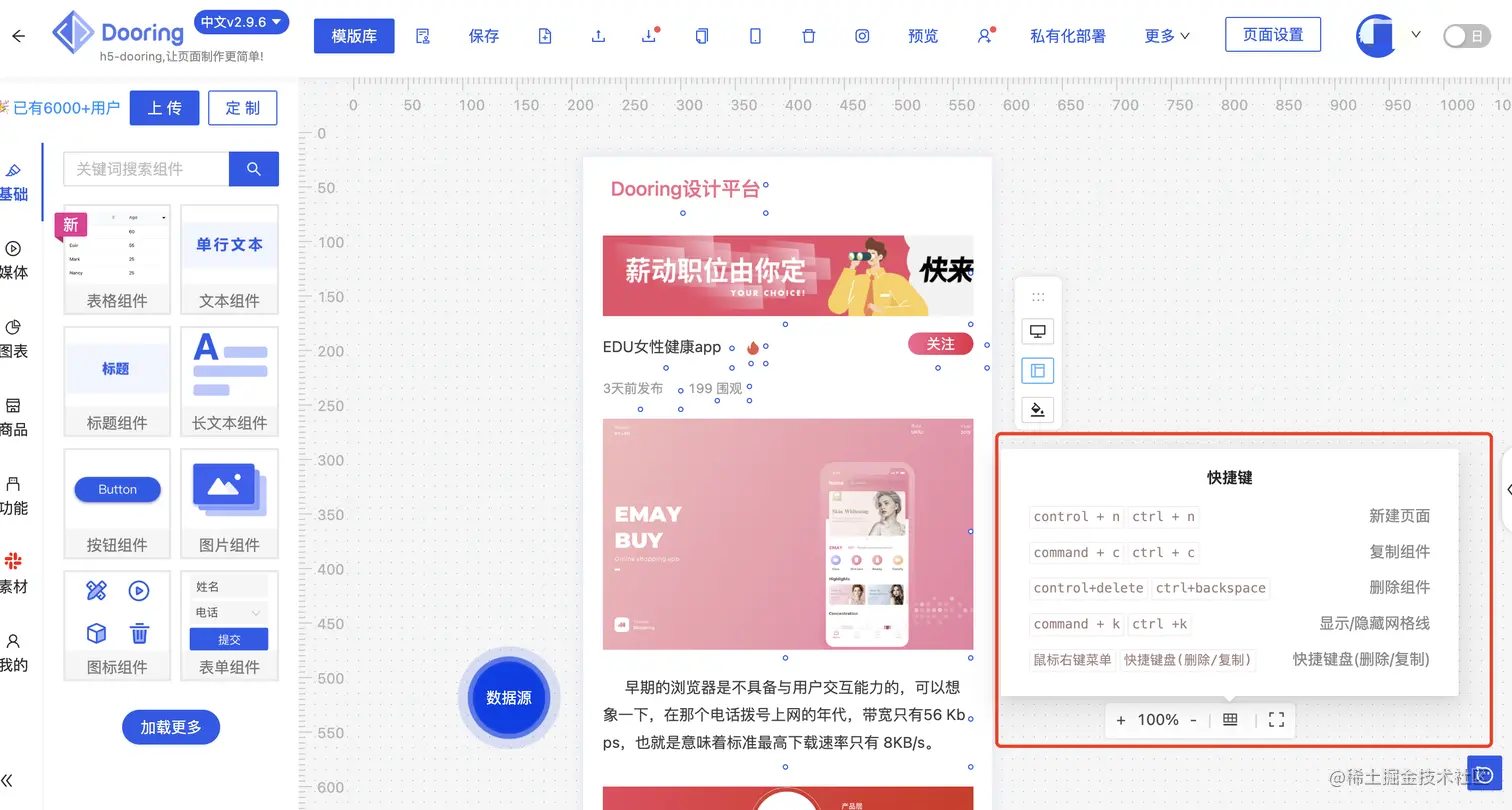Click the new page file-plus icon
The width and height of the screenshot is (1512, 810).
545,36
